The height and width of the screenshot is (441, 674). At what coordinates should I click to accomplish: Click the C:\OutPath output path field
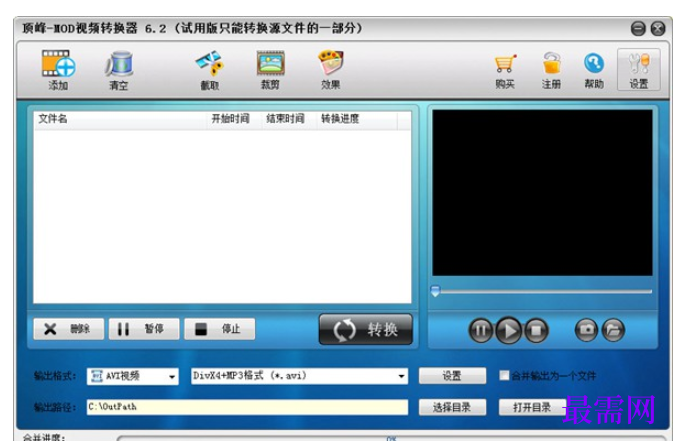point(247,407)
